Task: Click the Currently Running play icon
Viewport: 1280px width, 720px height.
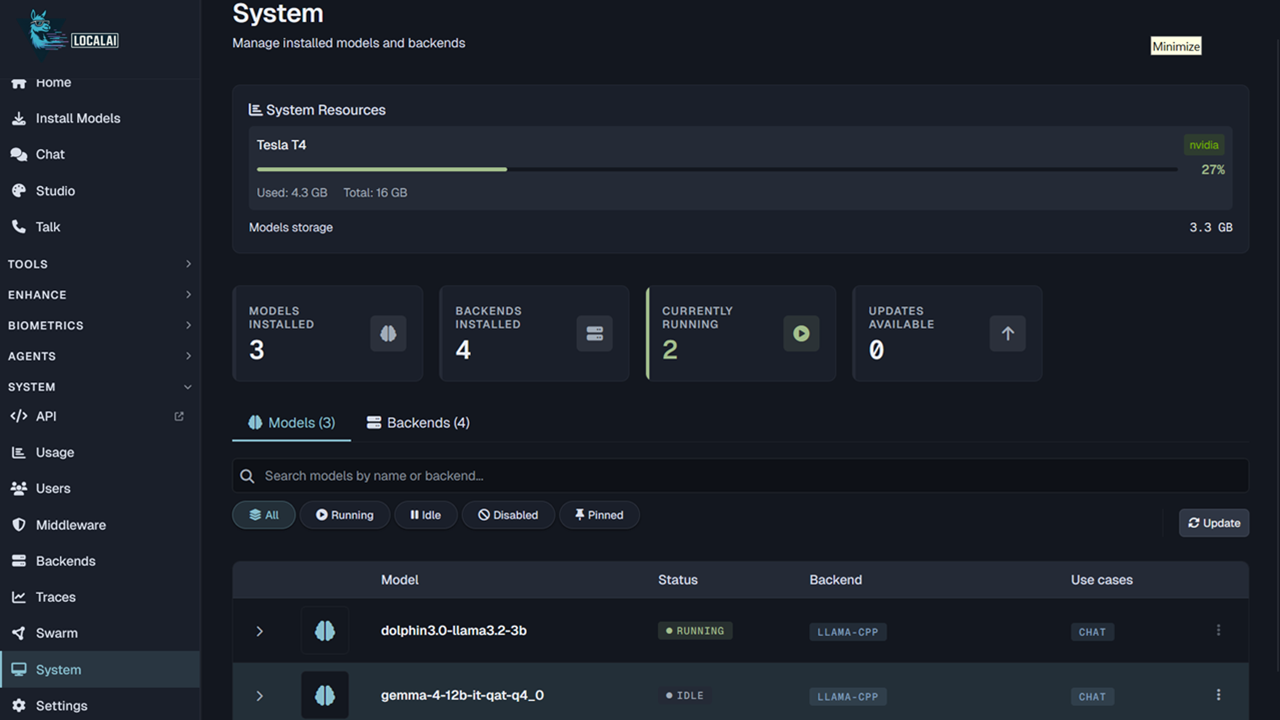Action: coord(801,333)
